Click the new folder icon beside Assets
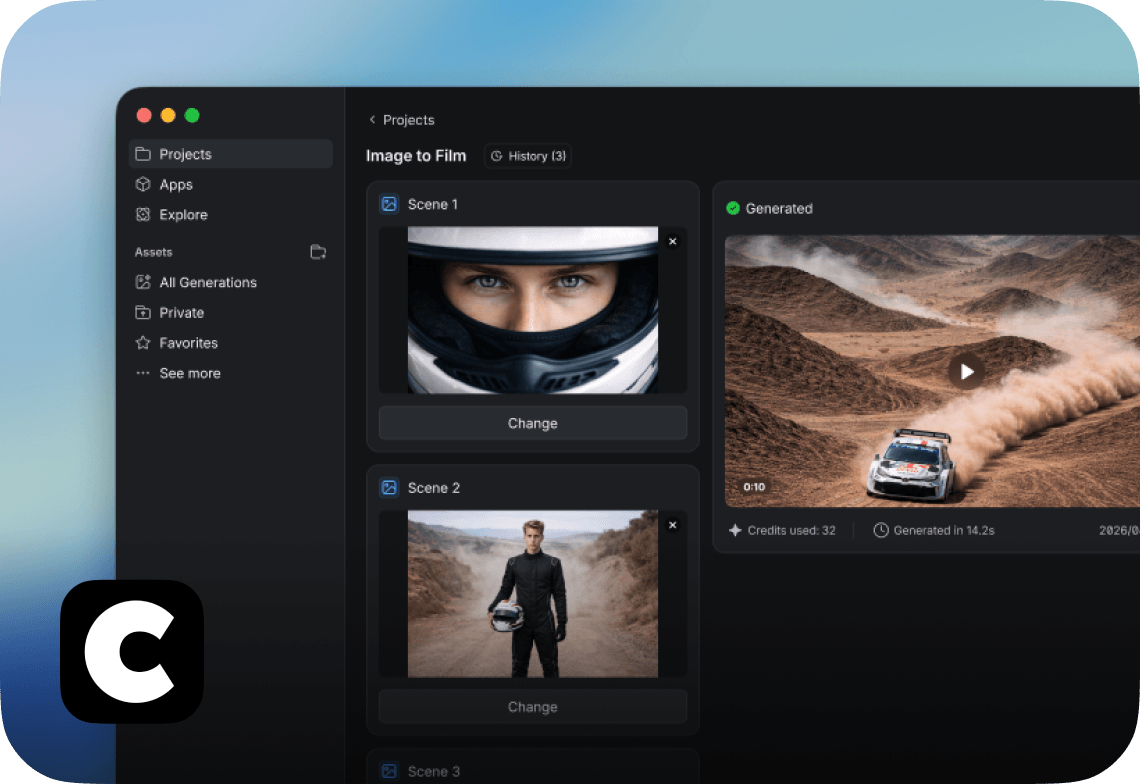This screenshot has width=1140, height=784. coord(318,252)
